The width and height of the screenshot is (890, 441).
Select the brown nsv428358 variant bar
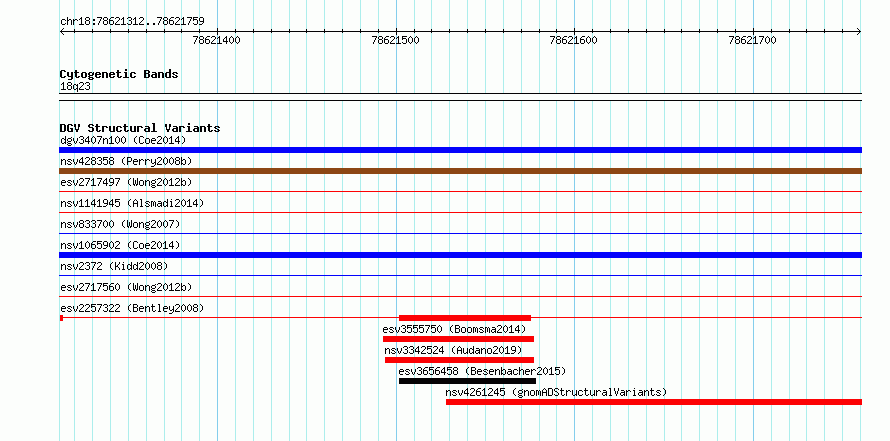pos(460,171)
